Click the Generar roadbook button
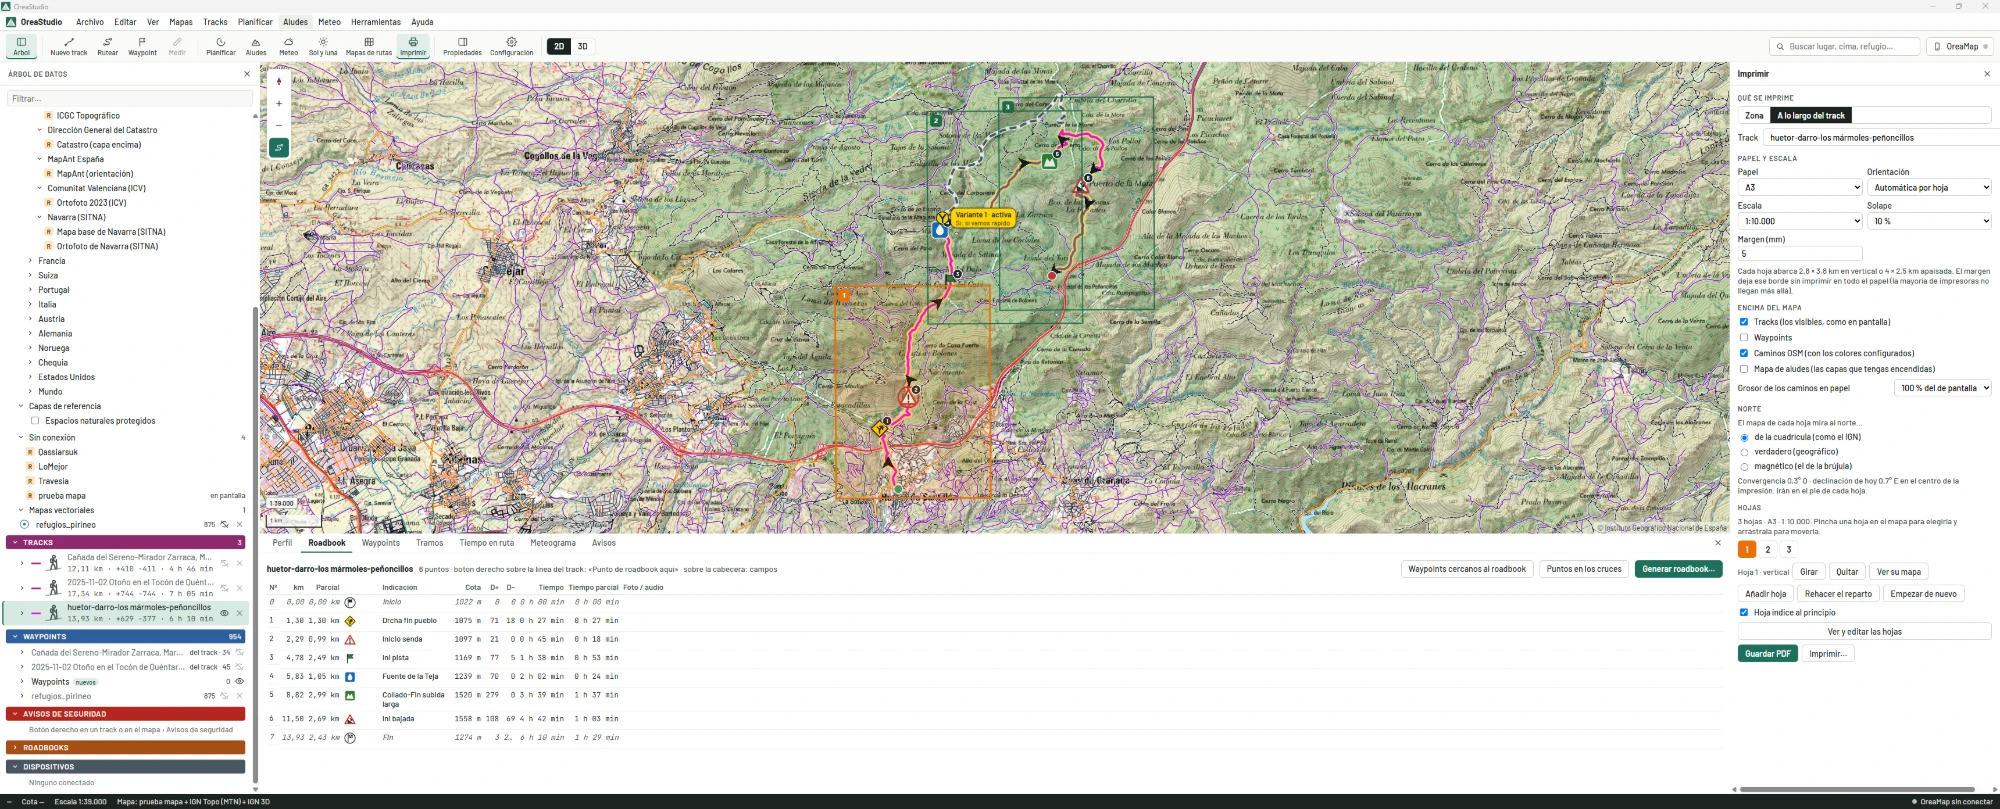The image size is (2000, 809). click(x=1678, y=569)
